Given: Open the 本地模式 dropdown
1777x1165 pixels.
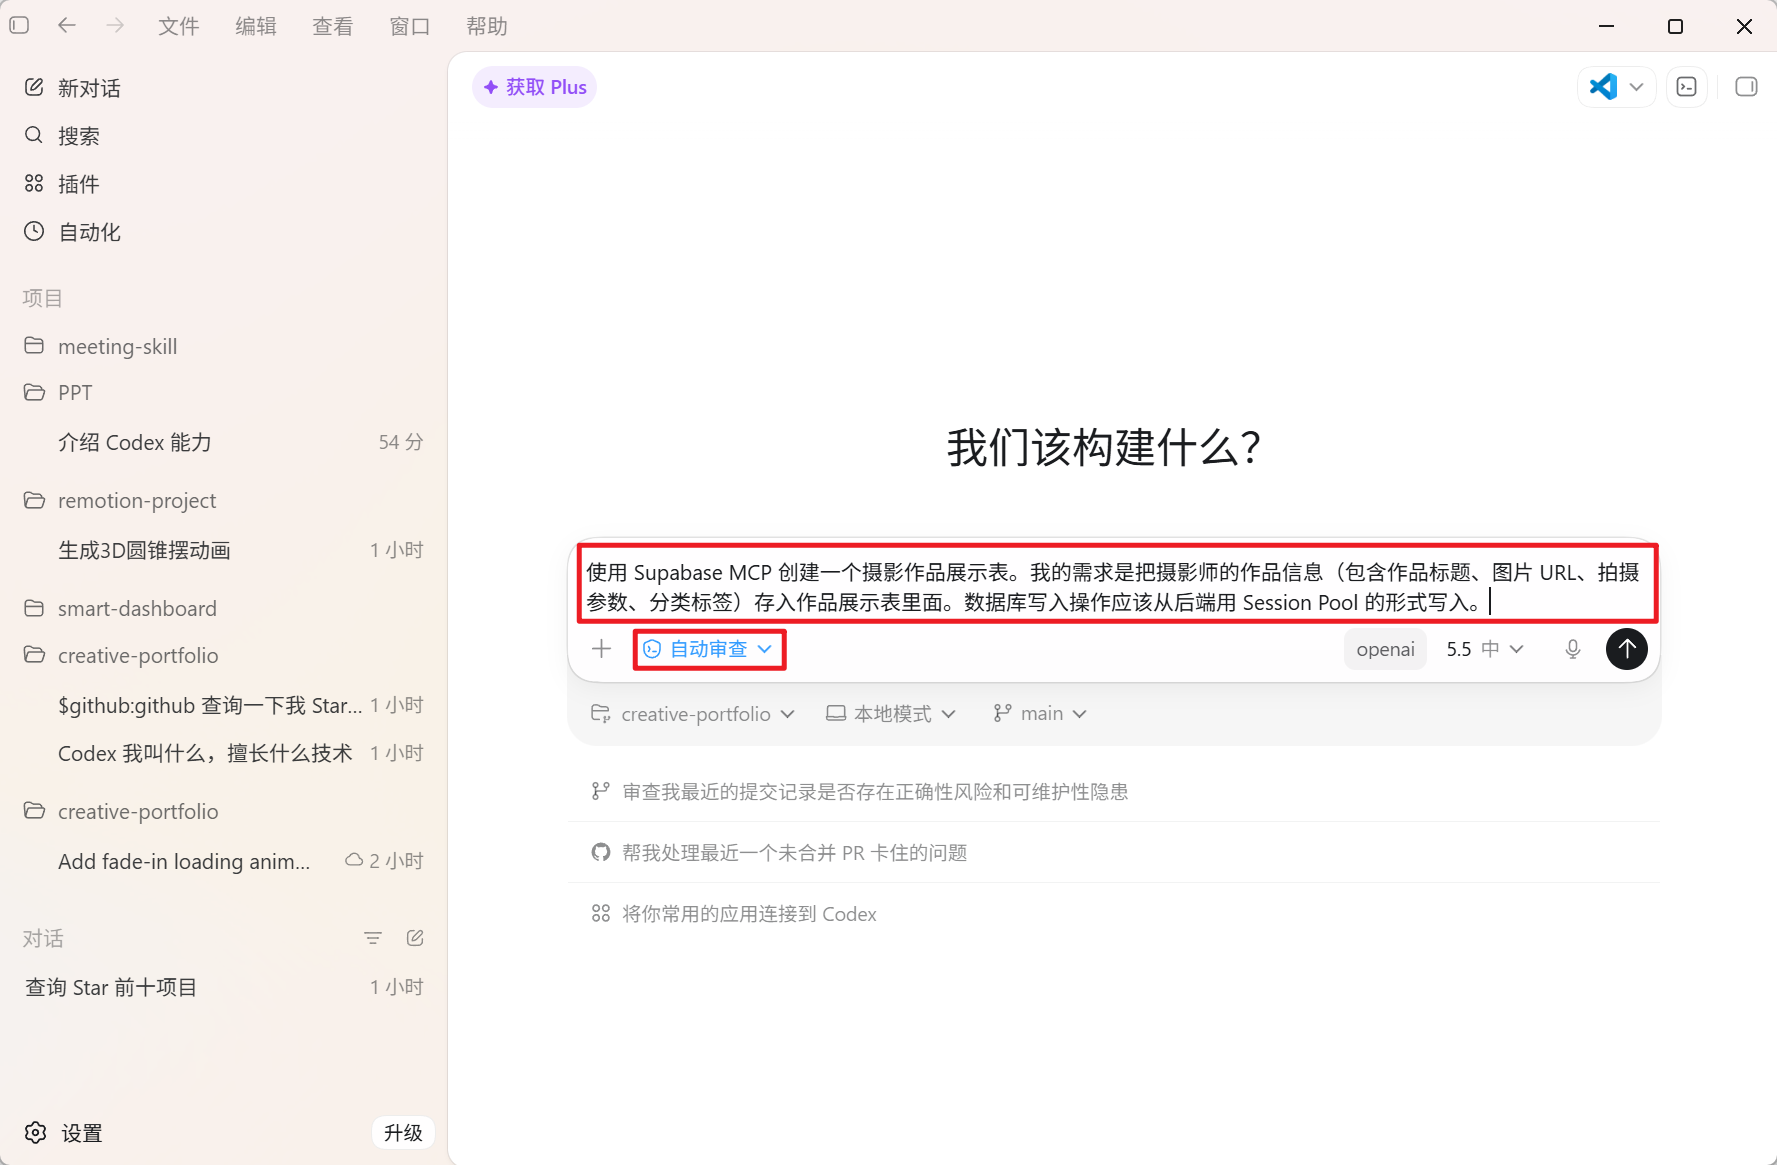Looking at the screenshot, I should coord(891,714).
